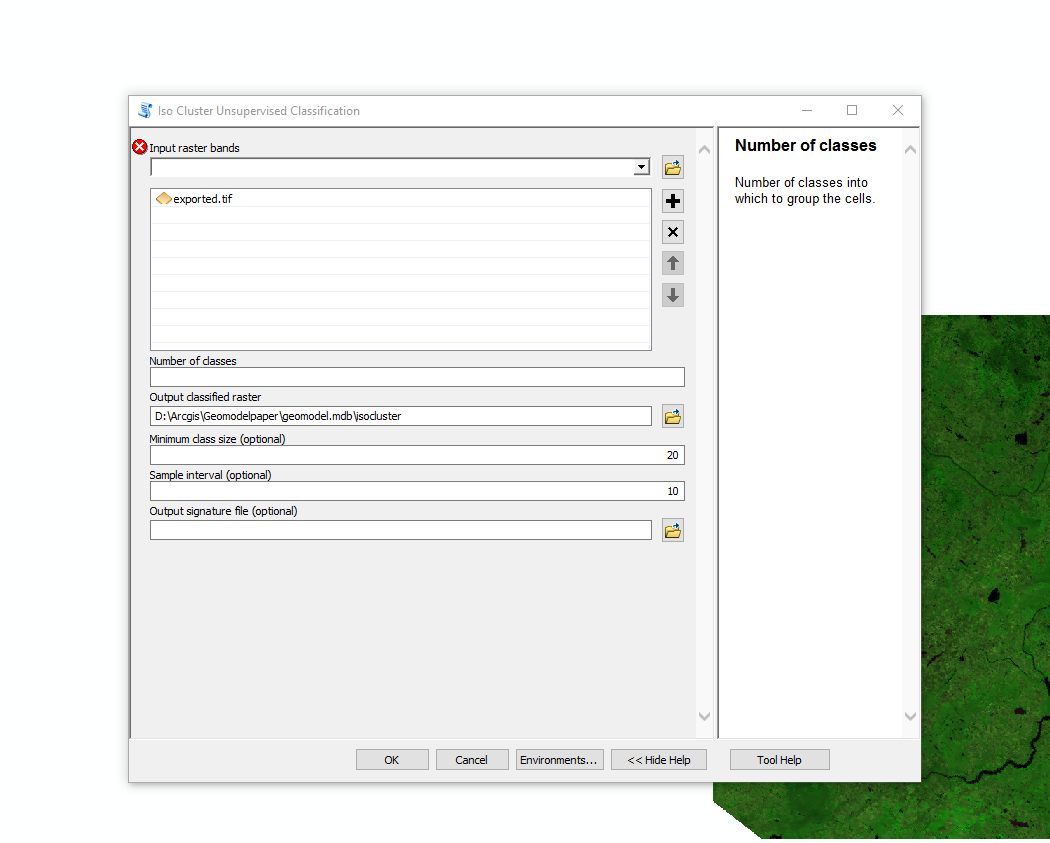The image size is (1050, 843).
Task: Open the Environments settings
Action: point(559,759)
